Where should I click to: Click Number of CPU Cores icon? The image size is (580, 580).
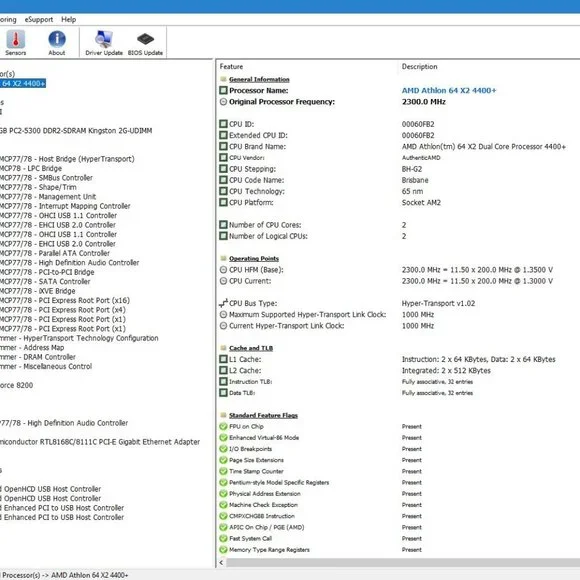pyautogui.click(x=223, y=225)
